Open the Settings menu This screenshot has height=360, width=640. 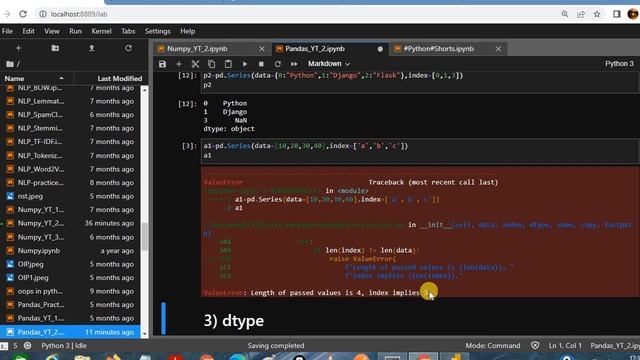point(158,31)
